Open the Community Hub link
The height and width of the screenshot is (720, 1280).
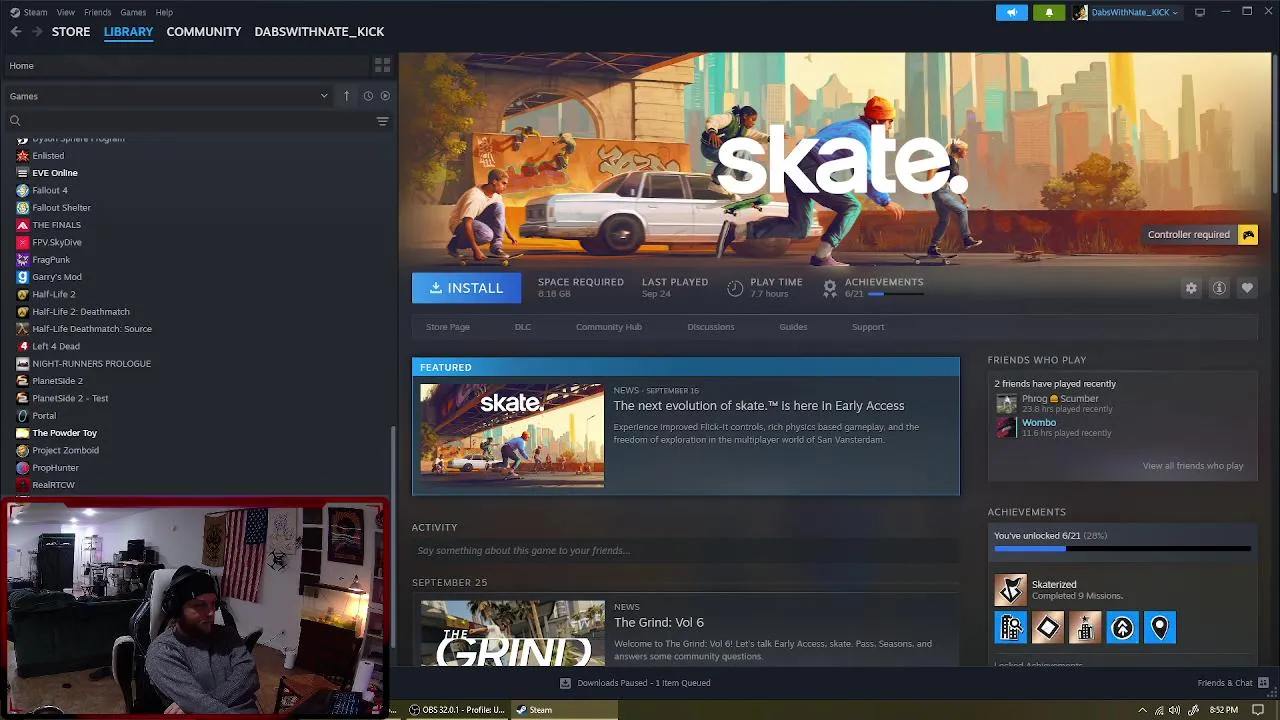point(609,327)
